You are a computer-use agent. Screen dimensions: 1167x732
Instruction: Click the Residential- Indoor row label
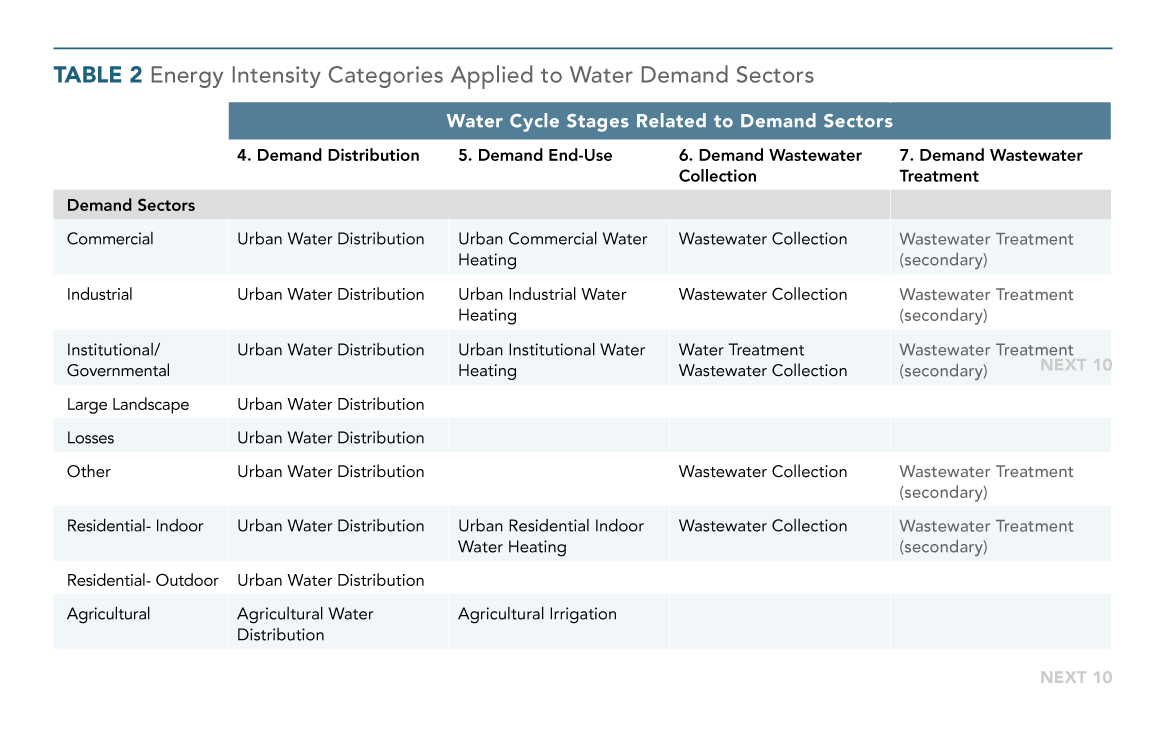tap(135, 526)
